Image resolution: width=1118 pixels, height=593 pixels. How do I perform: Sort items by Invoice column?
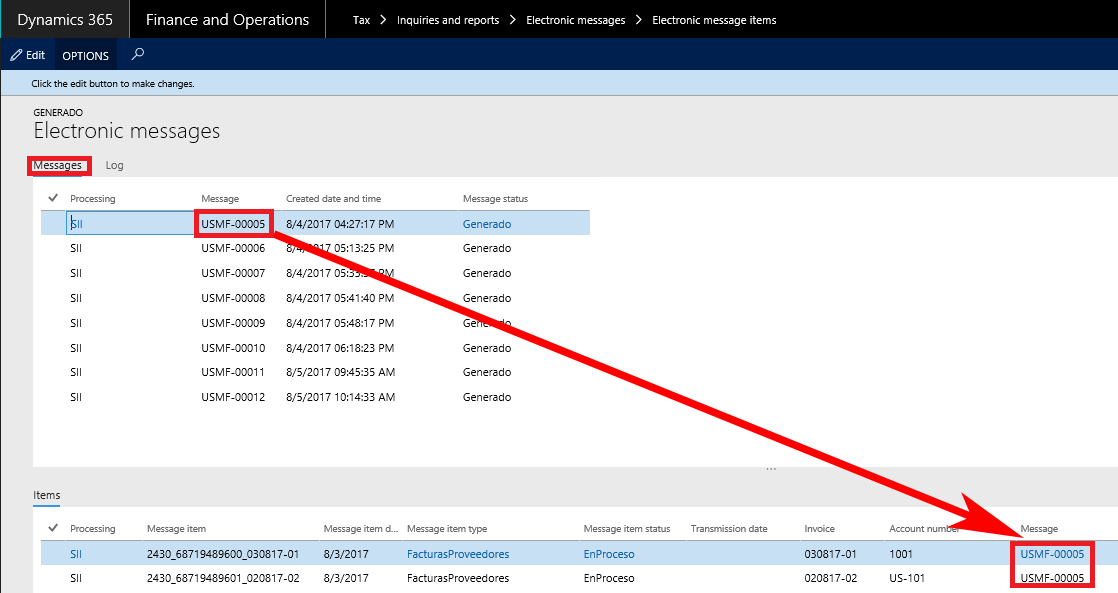coord(819,529)
